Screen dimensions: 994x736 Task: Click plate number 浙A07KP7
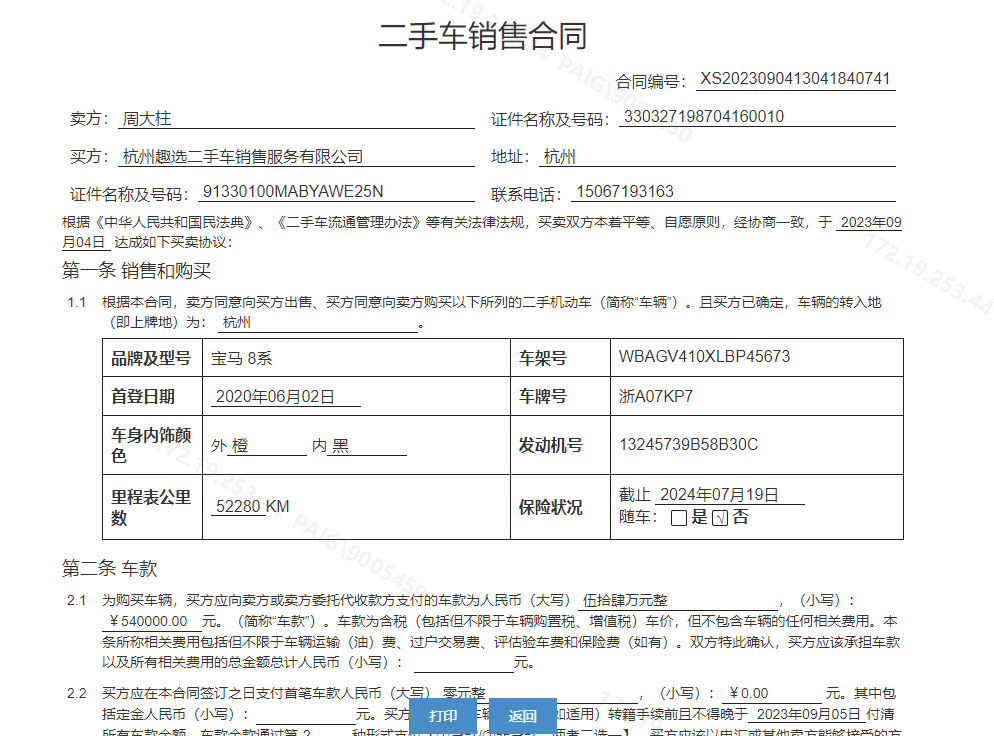pos(655,396)
